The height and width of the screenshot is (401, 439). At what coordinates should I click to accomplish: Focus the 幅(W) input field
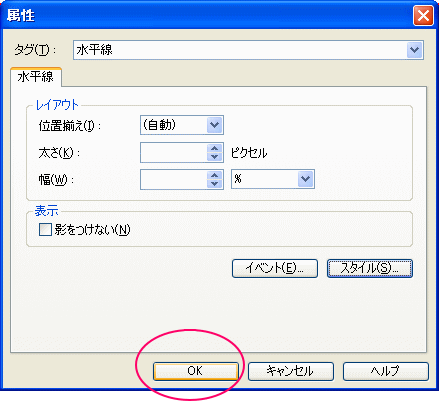tap(174, 180)
